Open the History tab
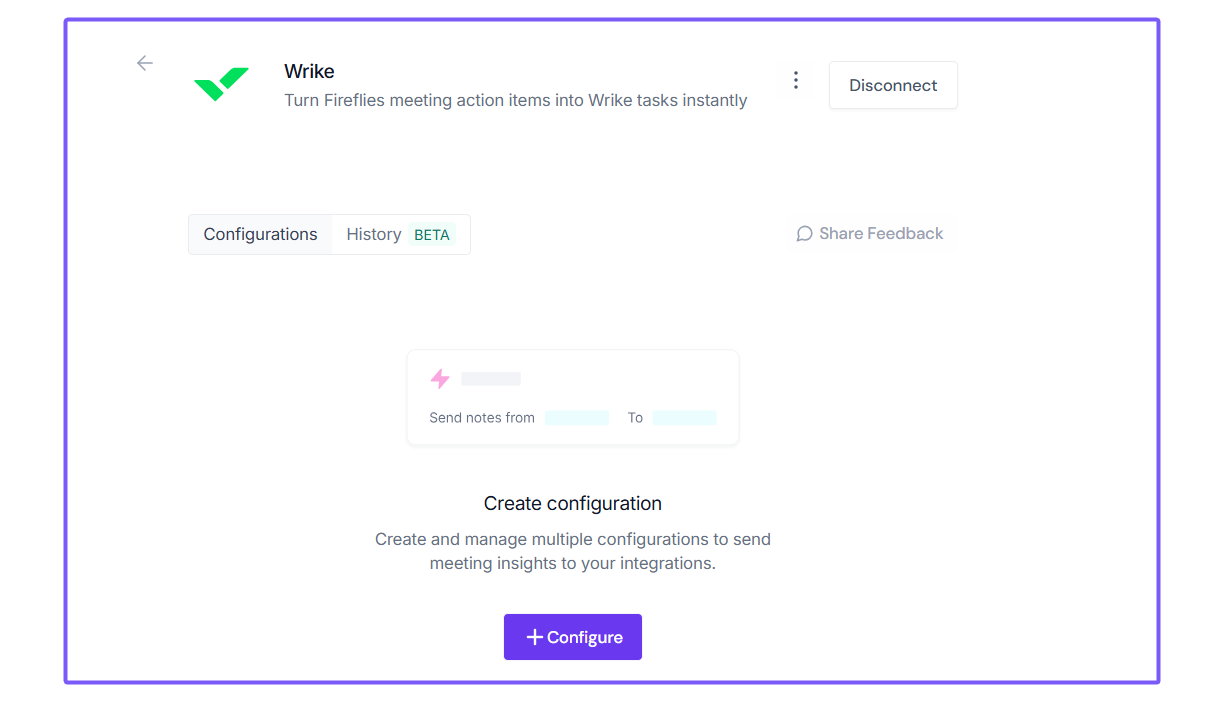The width and height of the screenshot is (1218, 709). coord(373,234)
